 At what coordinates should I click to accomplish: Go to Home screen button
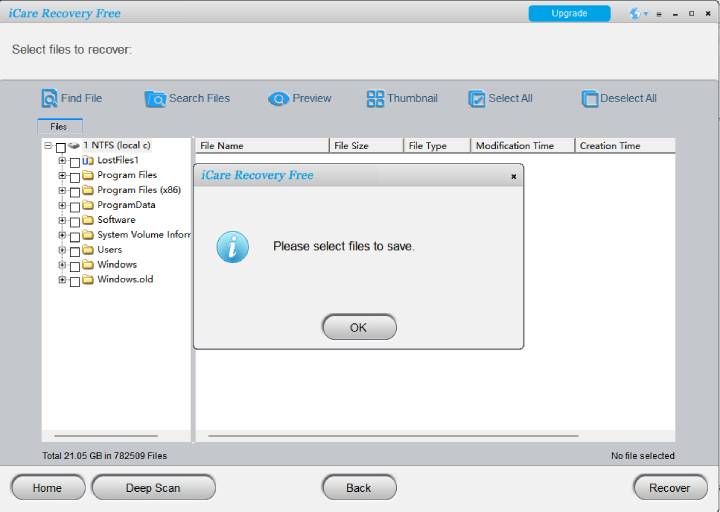pos(48,488)
